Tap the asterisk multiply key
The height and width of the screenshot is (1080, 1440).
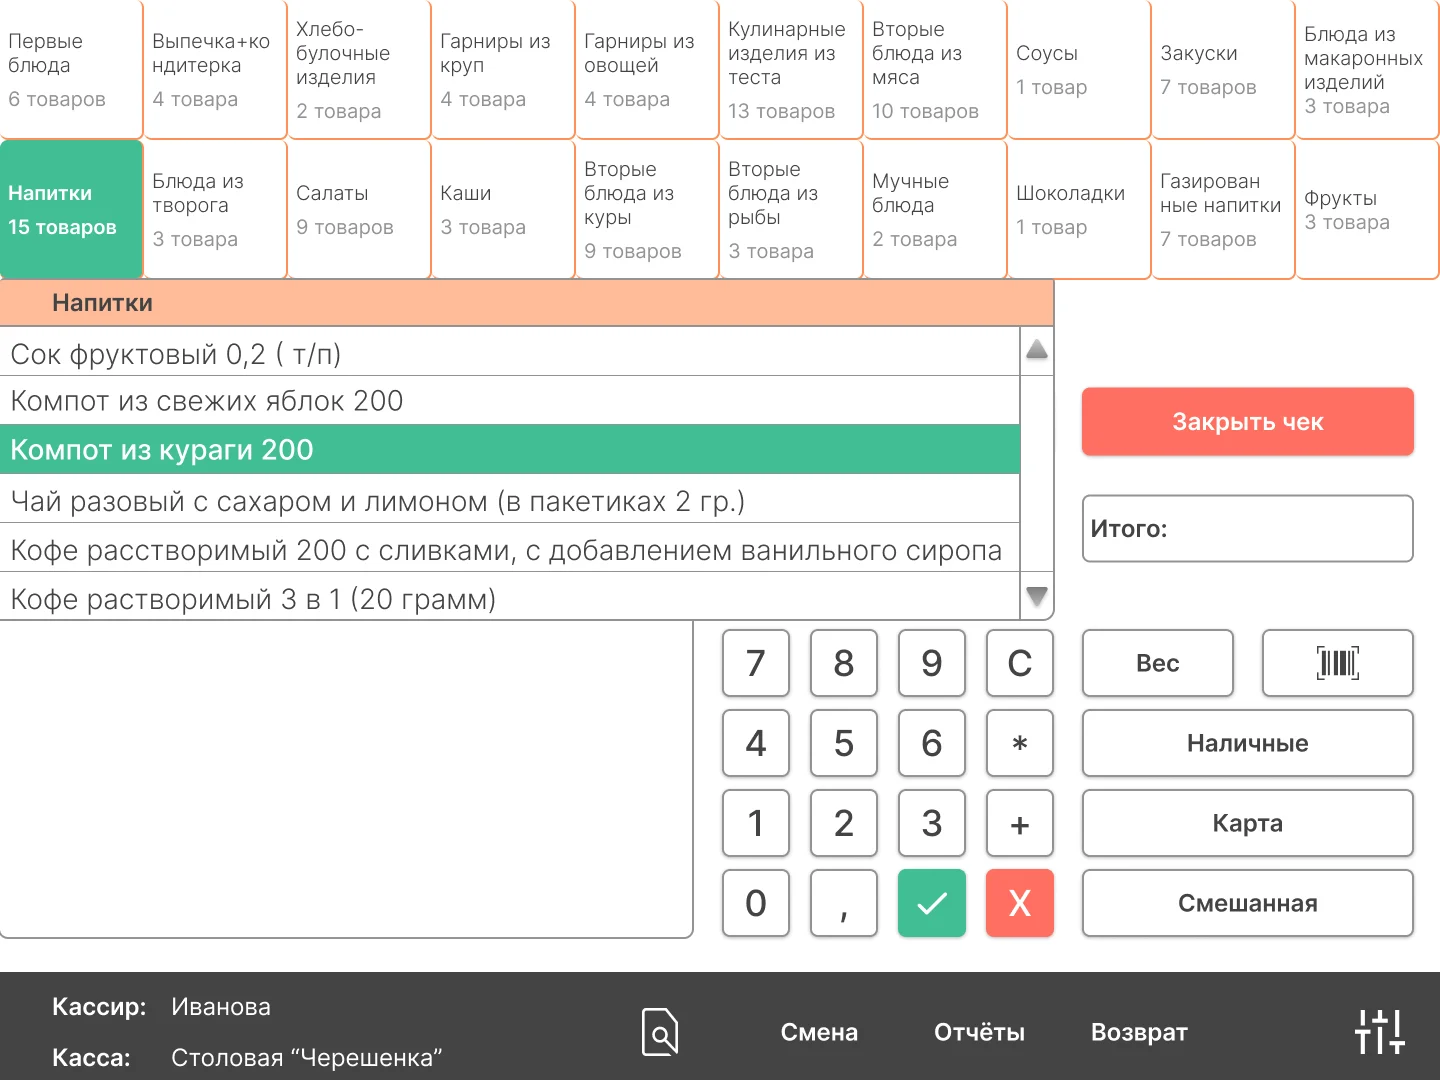(1020, 743)
